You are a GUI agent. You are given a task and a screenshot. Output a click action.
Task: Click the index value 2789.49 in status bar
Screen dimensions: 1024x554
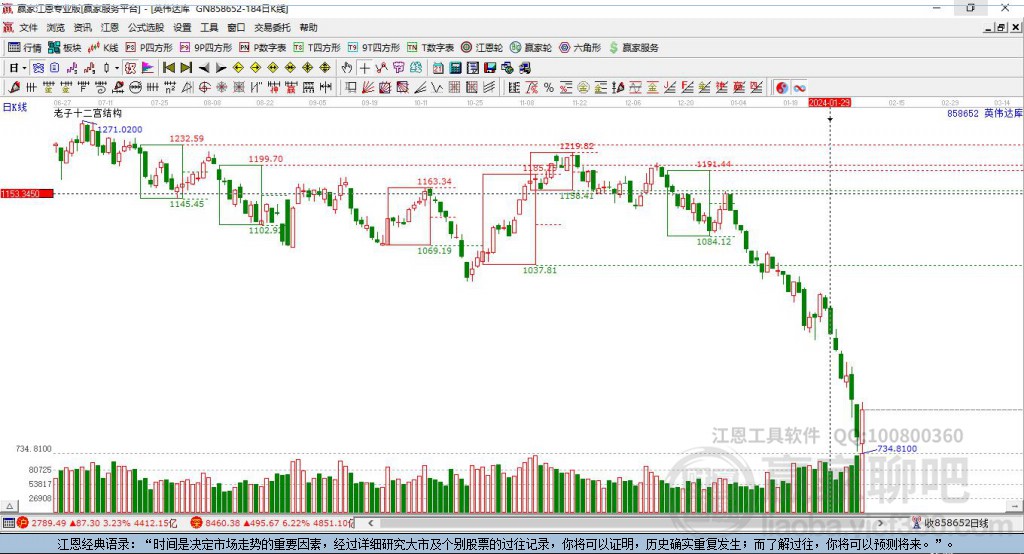coord(48,523)
